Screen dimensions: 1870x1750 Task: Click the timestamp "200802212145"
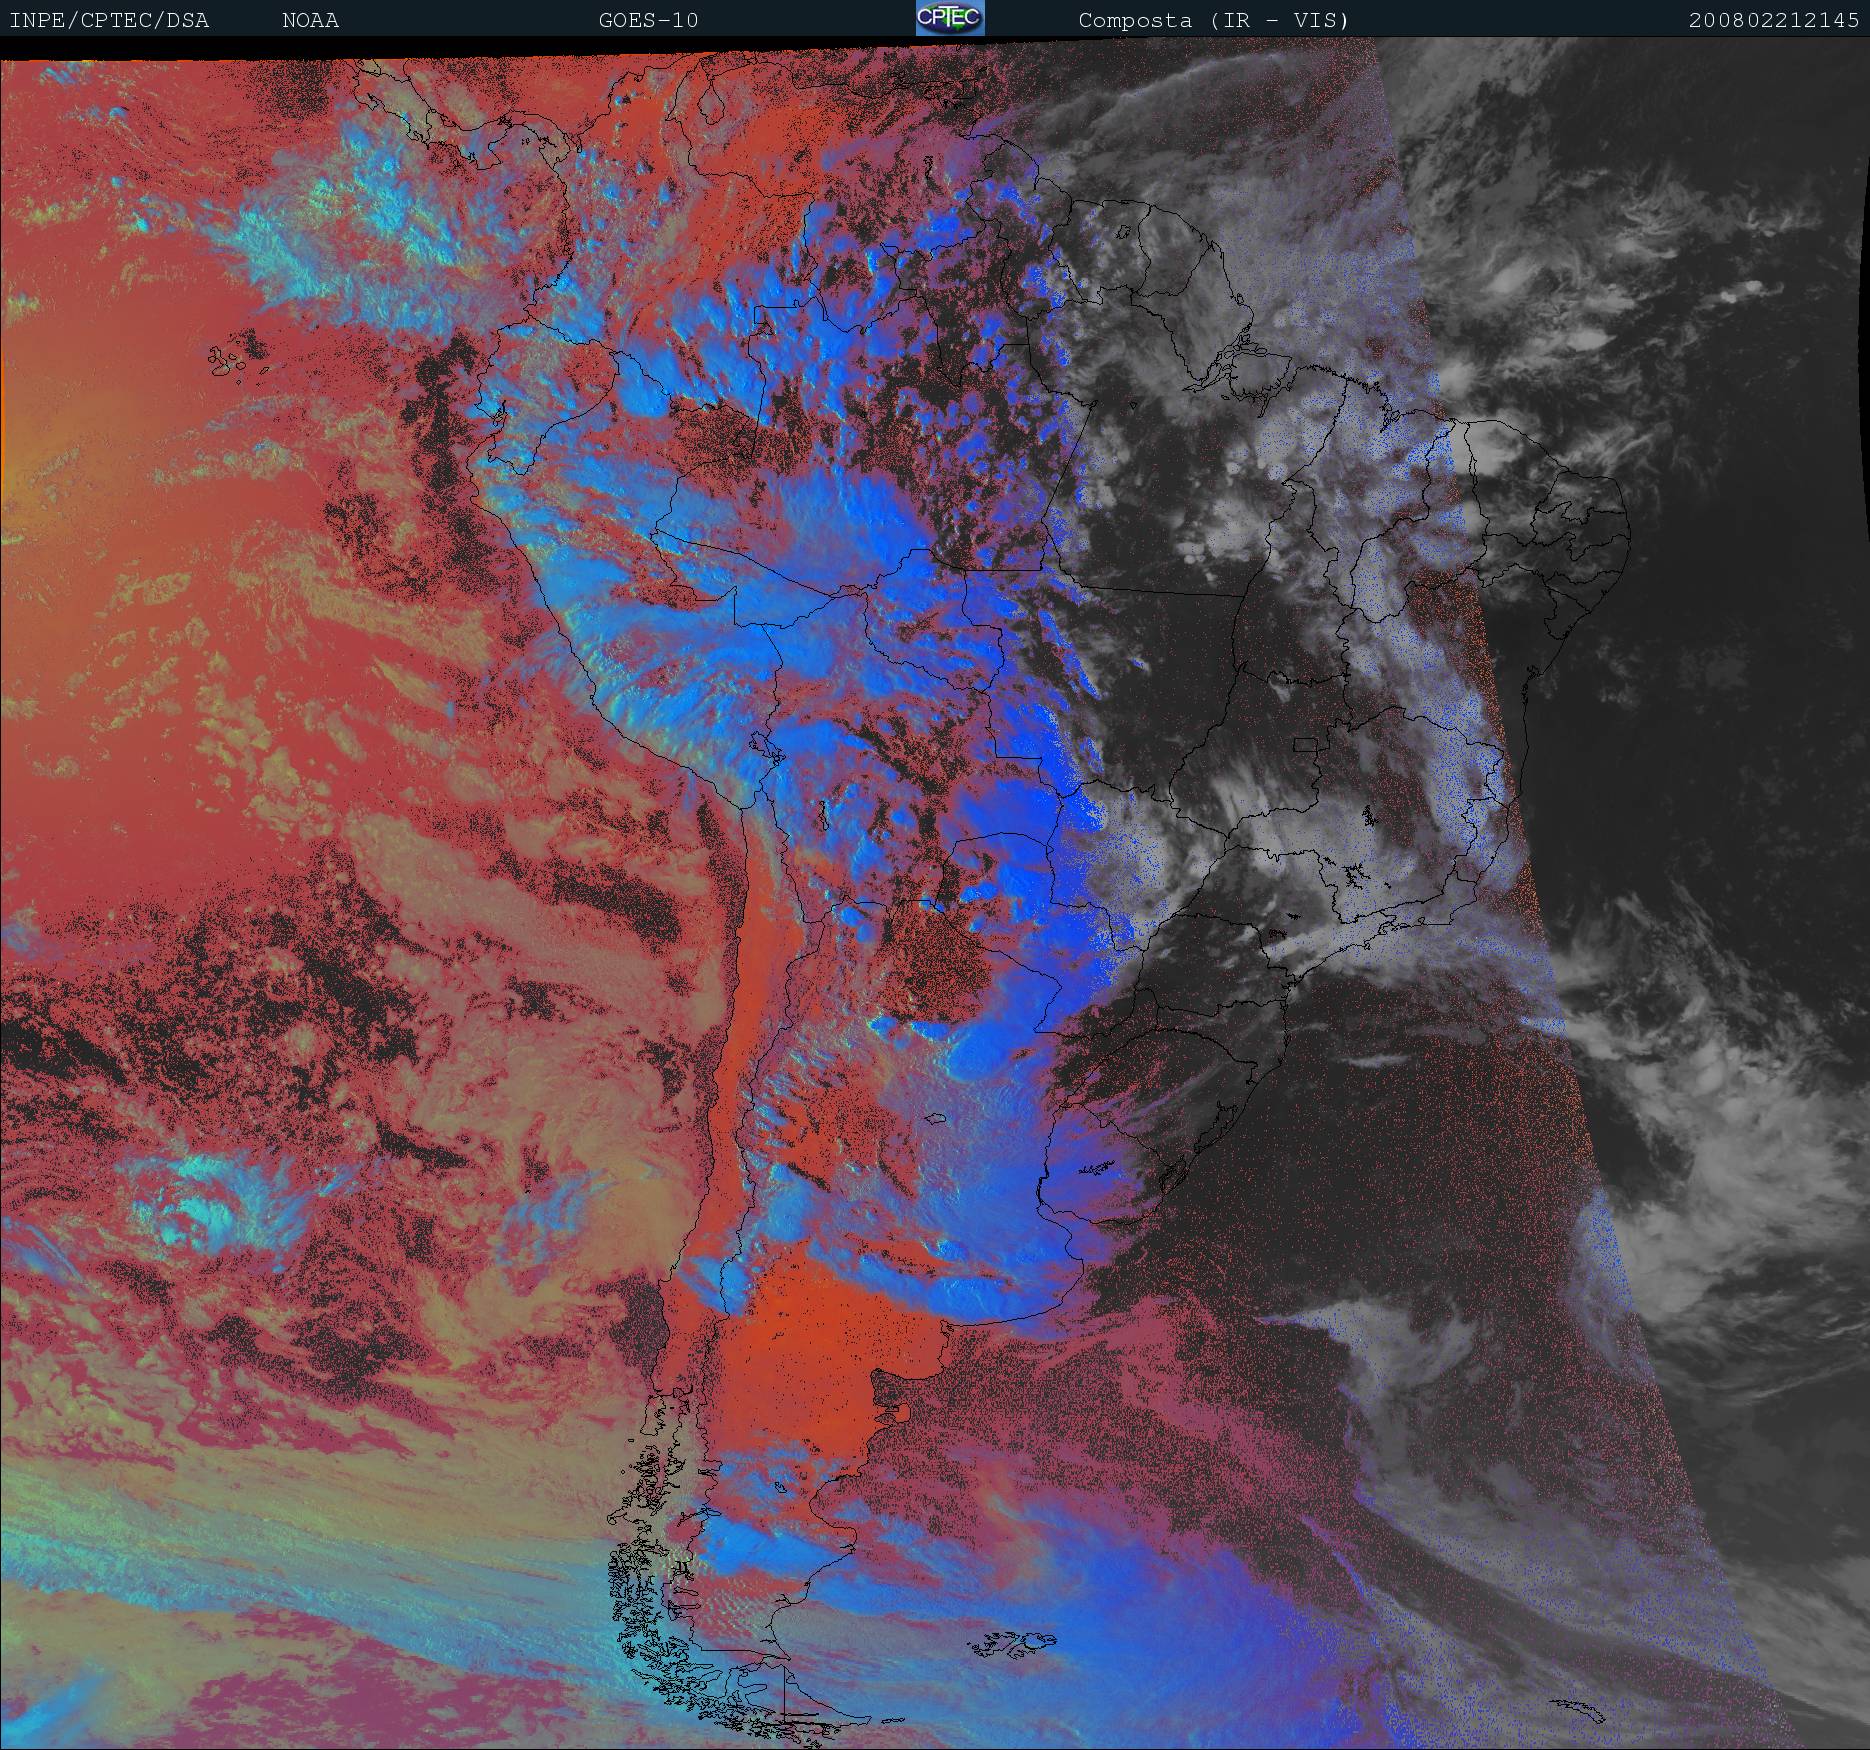coord(1774,20)
